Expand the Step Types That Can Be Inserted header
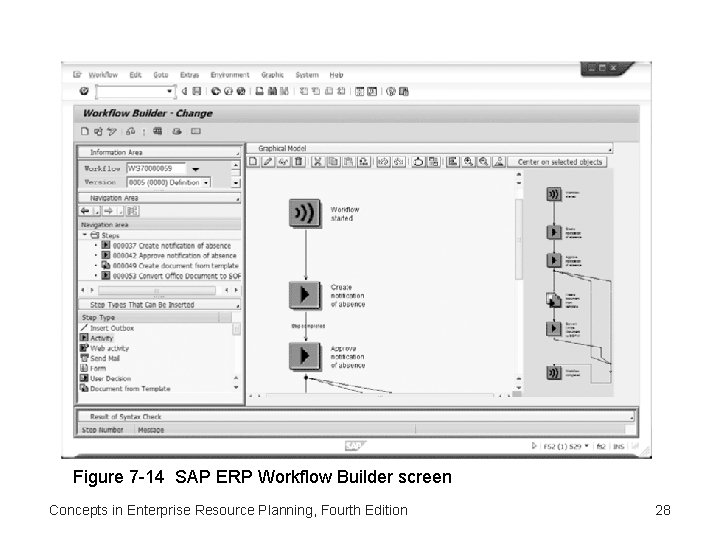 pyautogui.click(x=159, y=305)
